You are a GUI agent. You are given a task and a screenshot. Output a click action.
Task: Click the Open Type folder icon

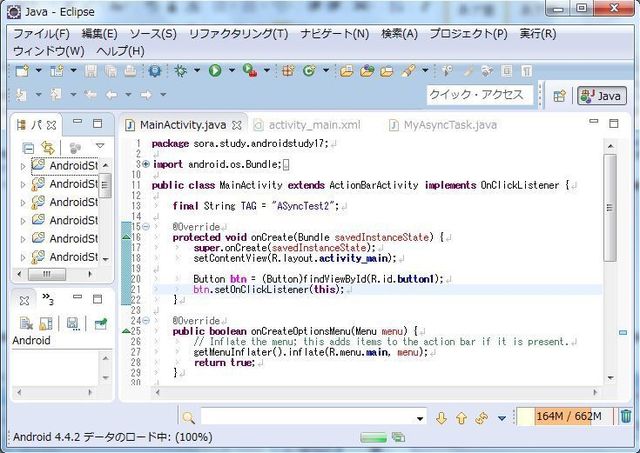click(347, 71)
